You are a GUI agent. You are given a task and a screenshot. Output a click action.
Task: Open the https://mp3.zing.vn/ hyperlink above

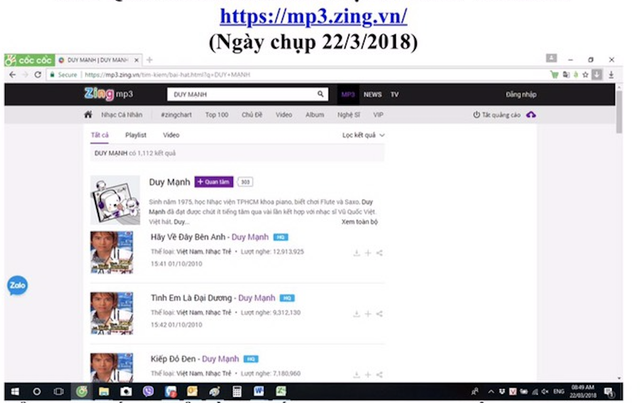(x=313, y=16)
